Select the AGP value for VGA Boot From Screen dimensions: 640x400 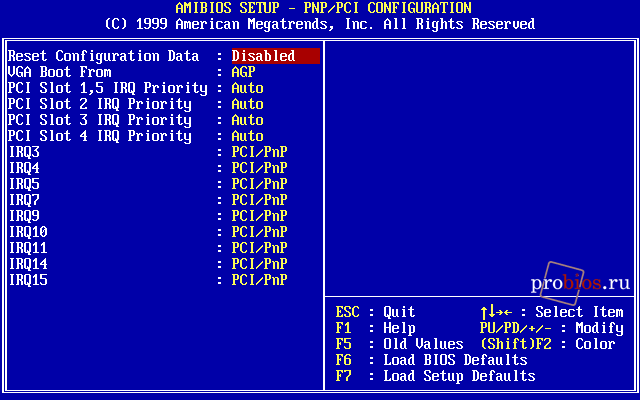(x=243, y=72)
